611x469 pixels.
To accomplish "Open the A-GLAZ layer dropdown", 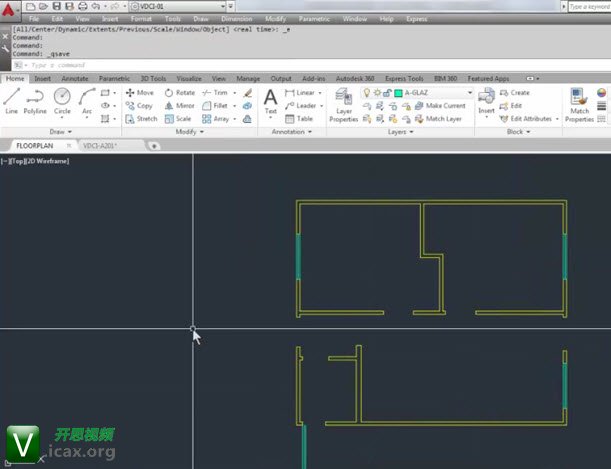I will click(470, 93).
